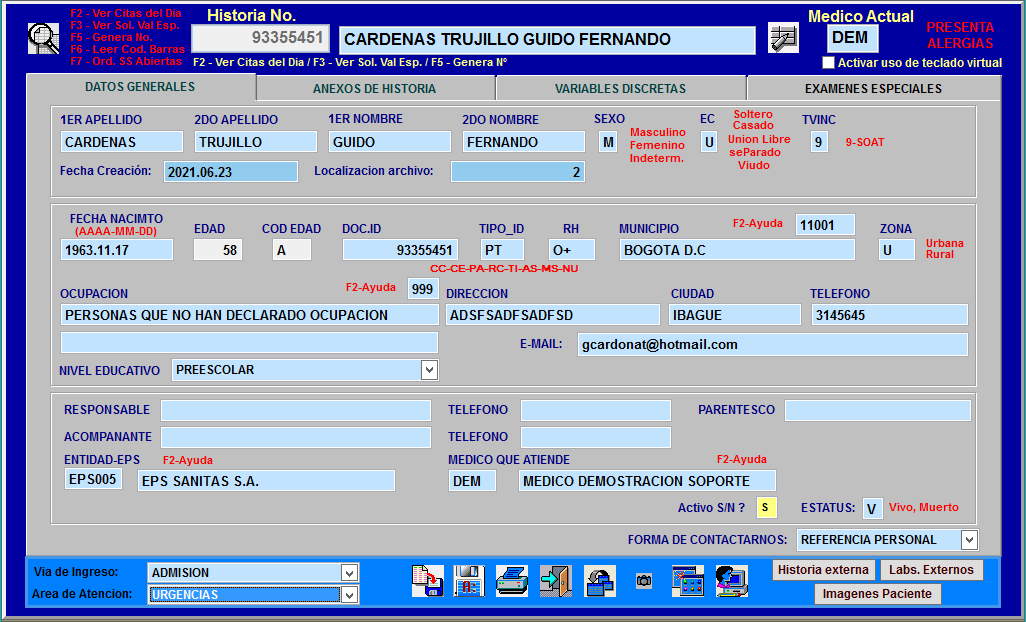This screenshot has width=1026, height=622.
Task: Open the FORMA DE CONTACTARNOS dropdown
Action: click(x=970, y=540)
